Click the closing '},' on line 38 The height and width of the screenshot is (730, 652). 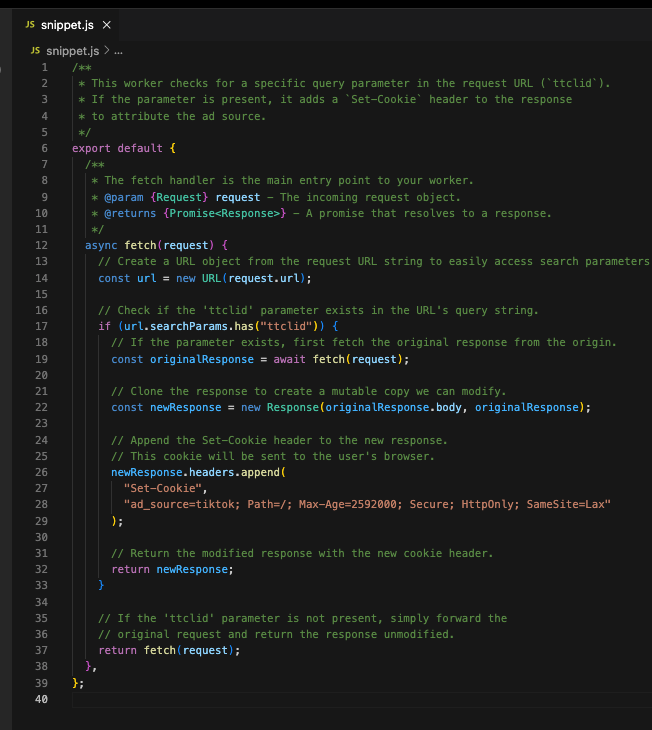[91, 666]
